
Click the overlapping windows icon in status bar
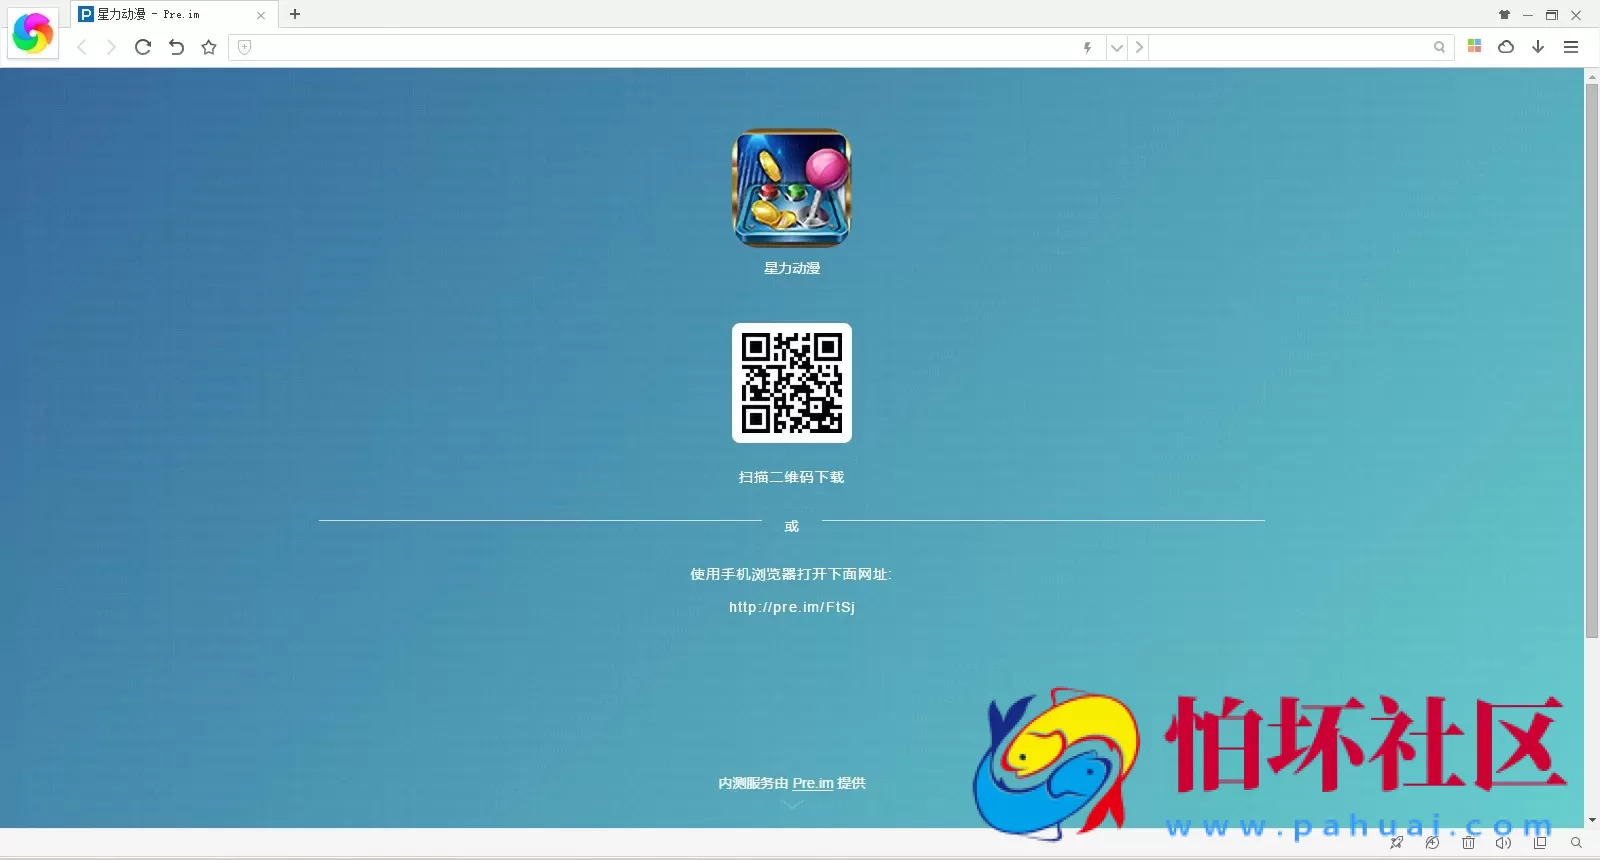click(1540, 843)
